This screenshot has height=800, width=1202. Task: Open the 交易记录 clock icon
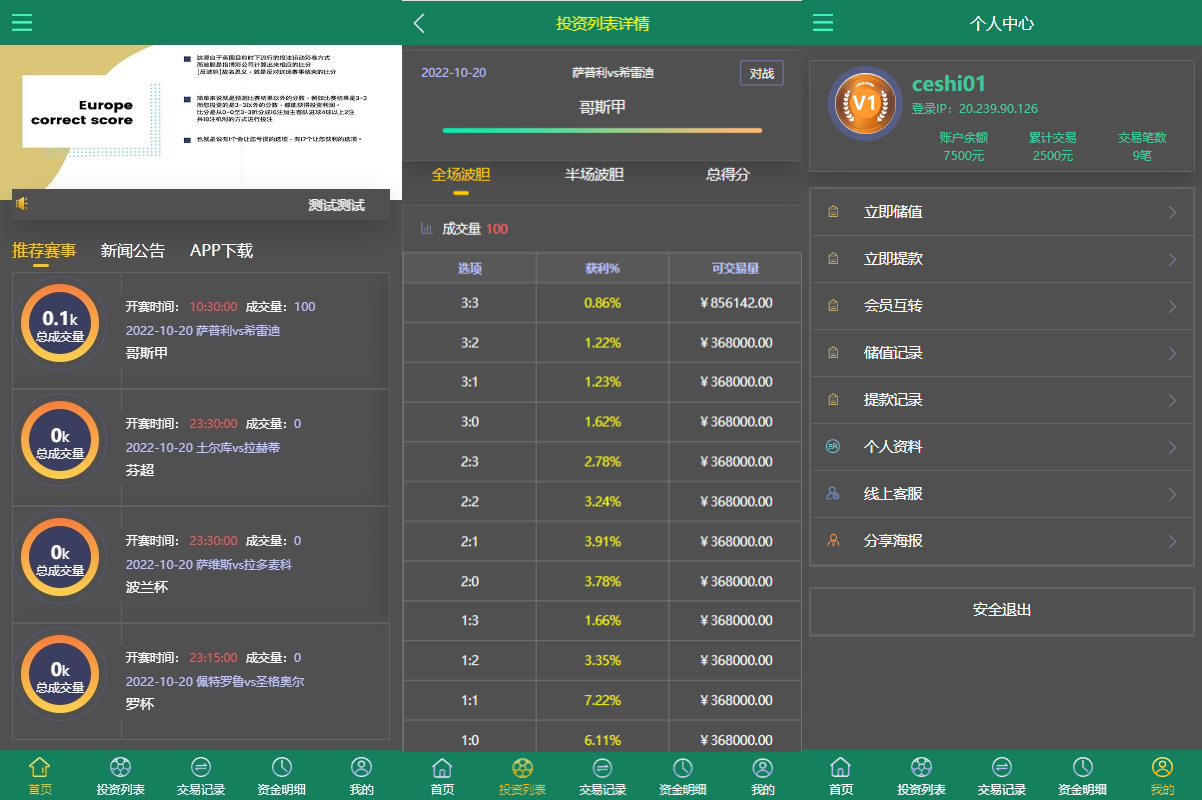tap(201, 768)
